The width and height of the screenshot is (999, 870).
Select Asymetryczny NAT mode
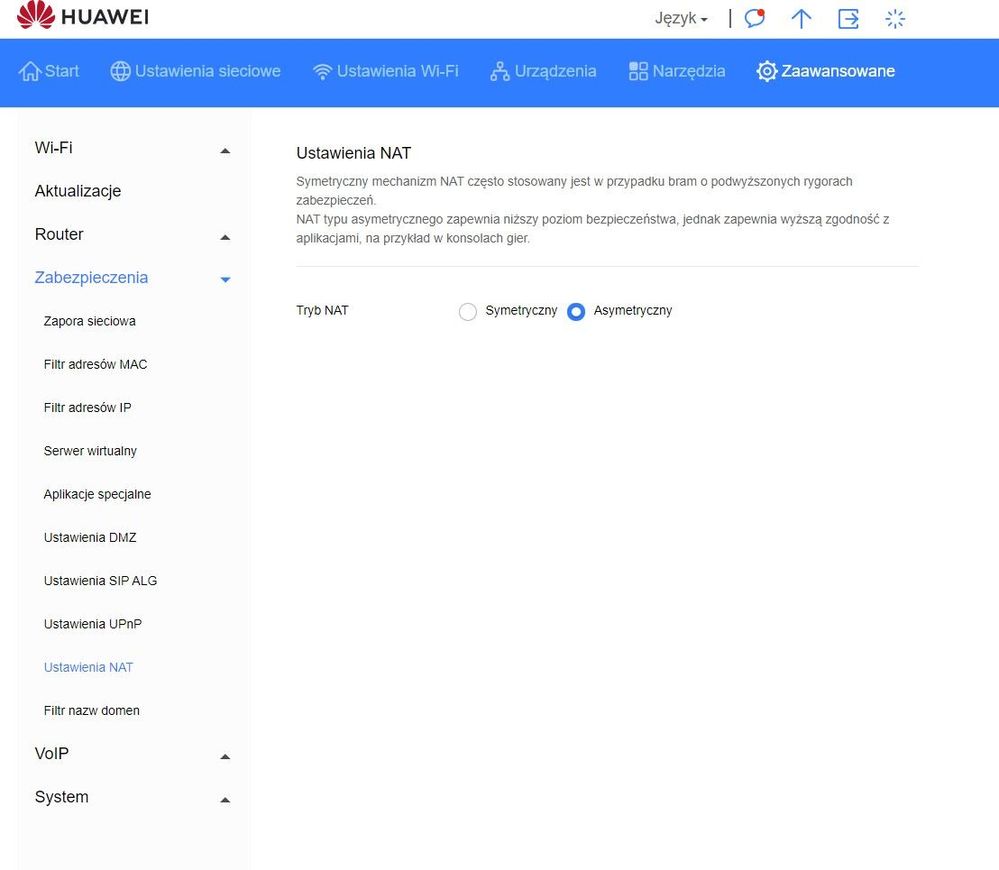point(576,311)
